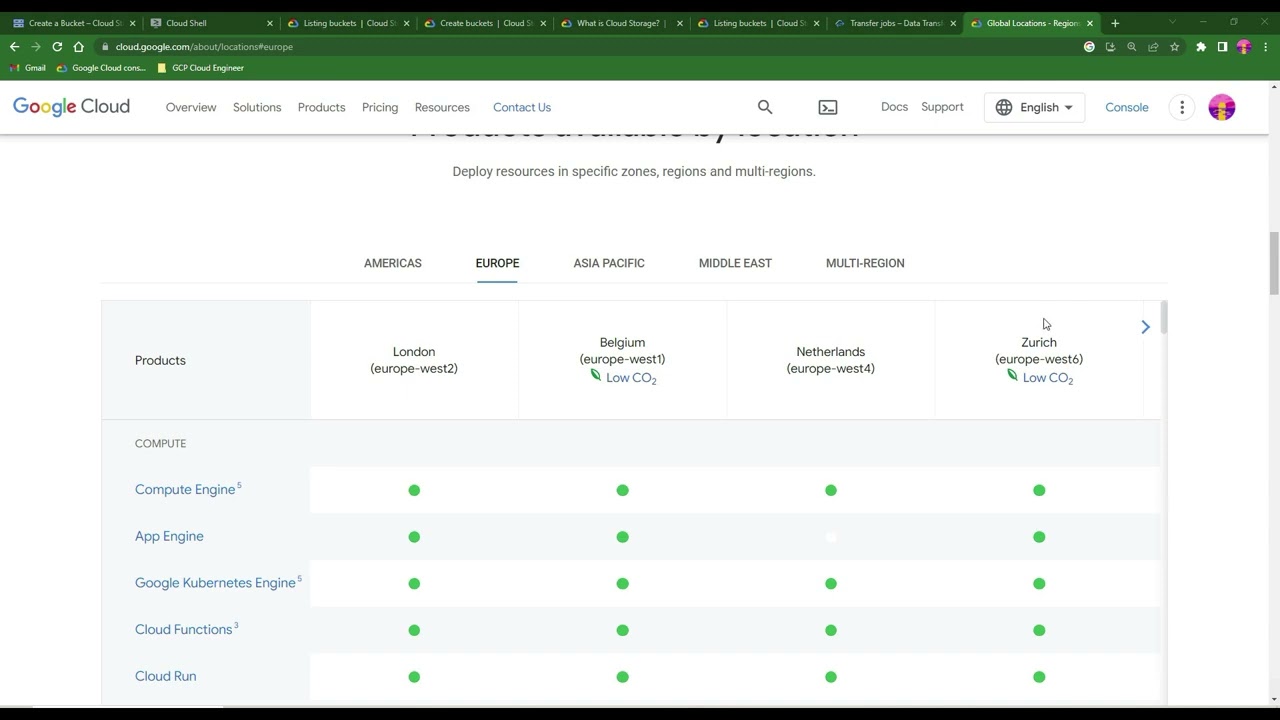
Task: Click the page vertical scrollbar thumb
Action: 1274,263
